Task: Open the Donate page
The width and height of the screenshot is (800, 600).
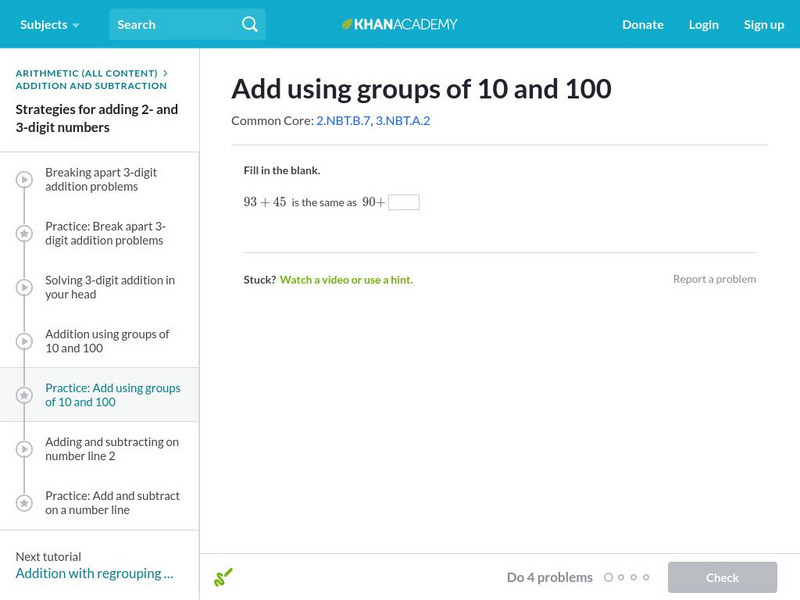Action: click(642, 24)
